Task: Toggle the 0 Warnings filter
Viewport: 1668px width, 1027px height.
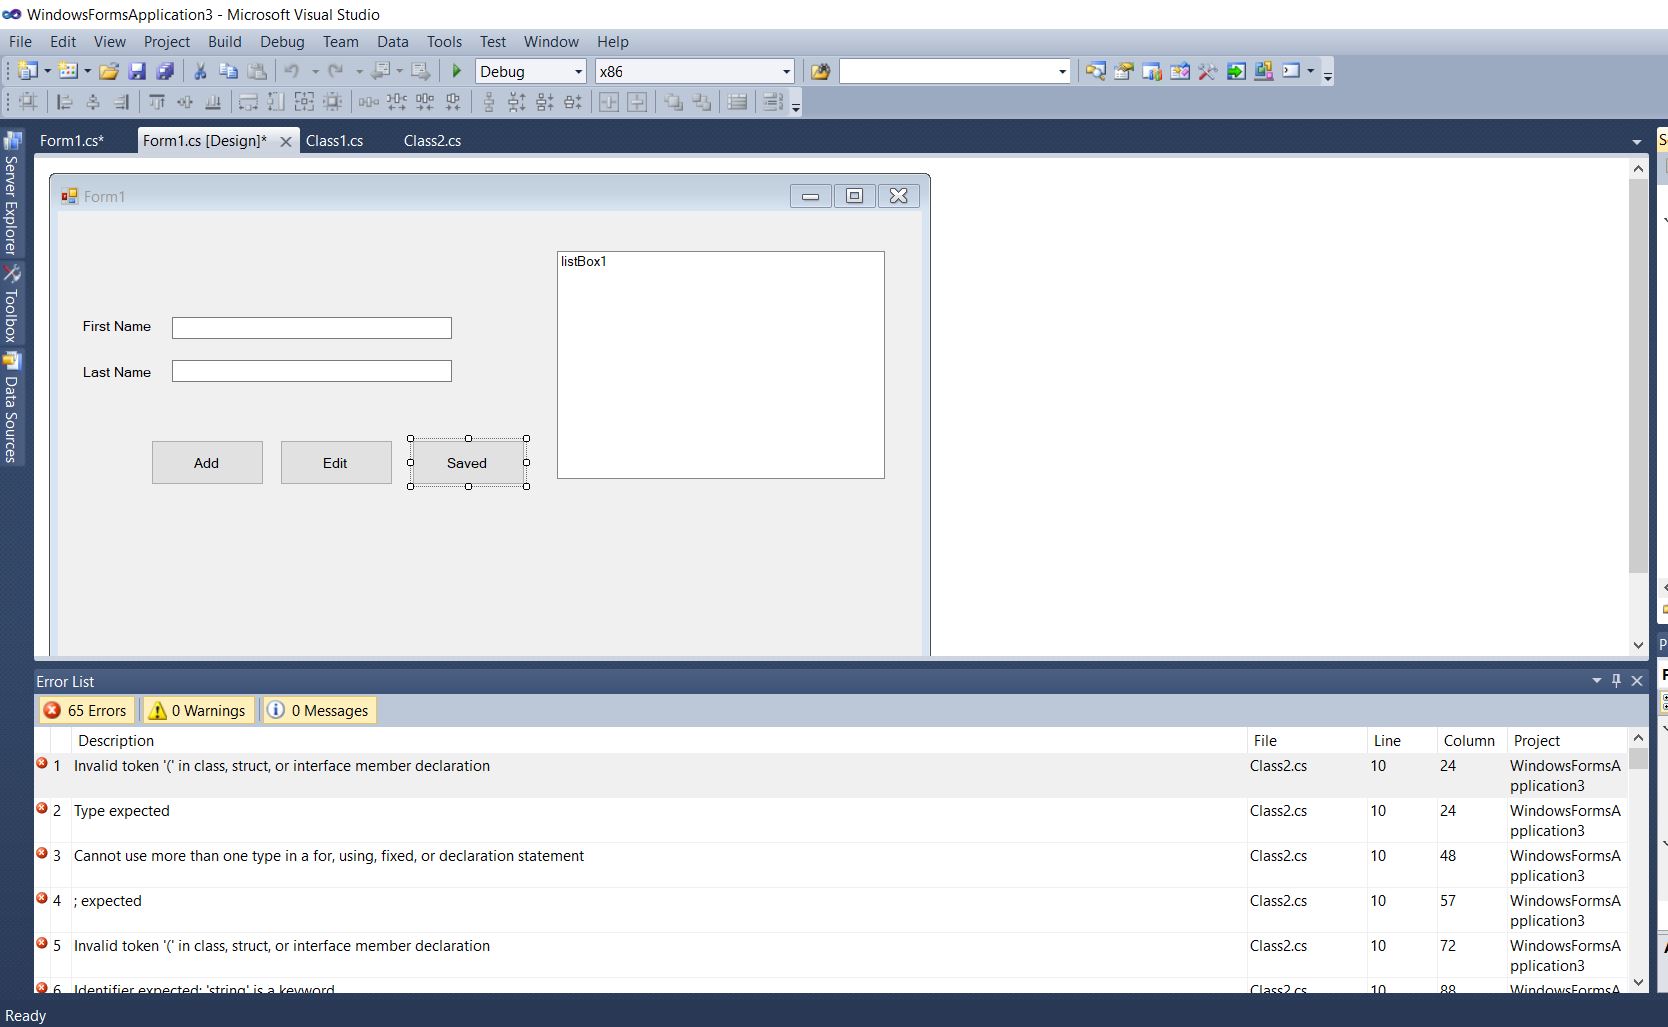Action: click(197, 710)
